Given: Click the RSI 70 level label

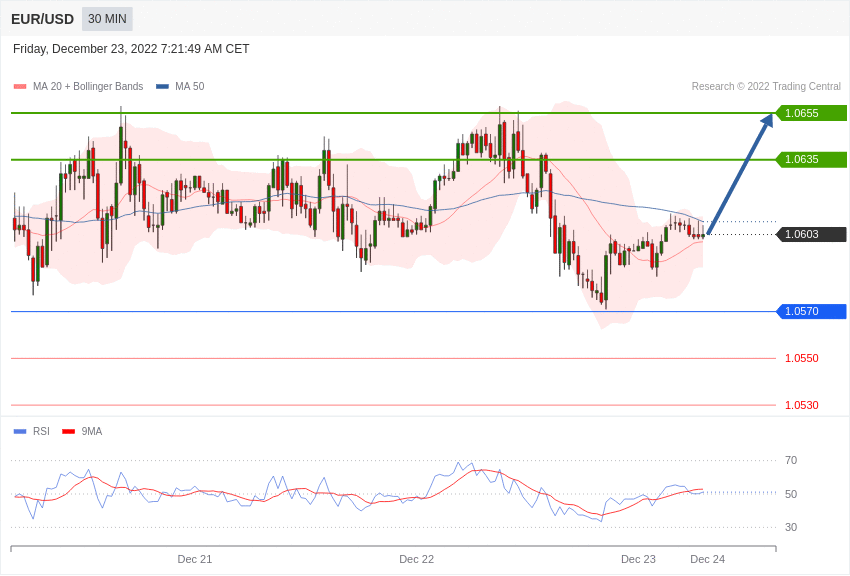Looking at the screenshot, I should (791, 461).
